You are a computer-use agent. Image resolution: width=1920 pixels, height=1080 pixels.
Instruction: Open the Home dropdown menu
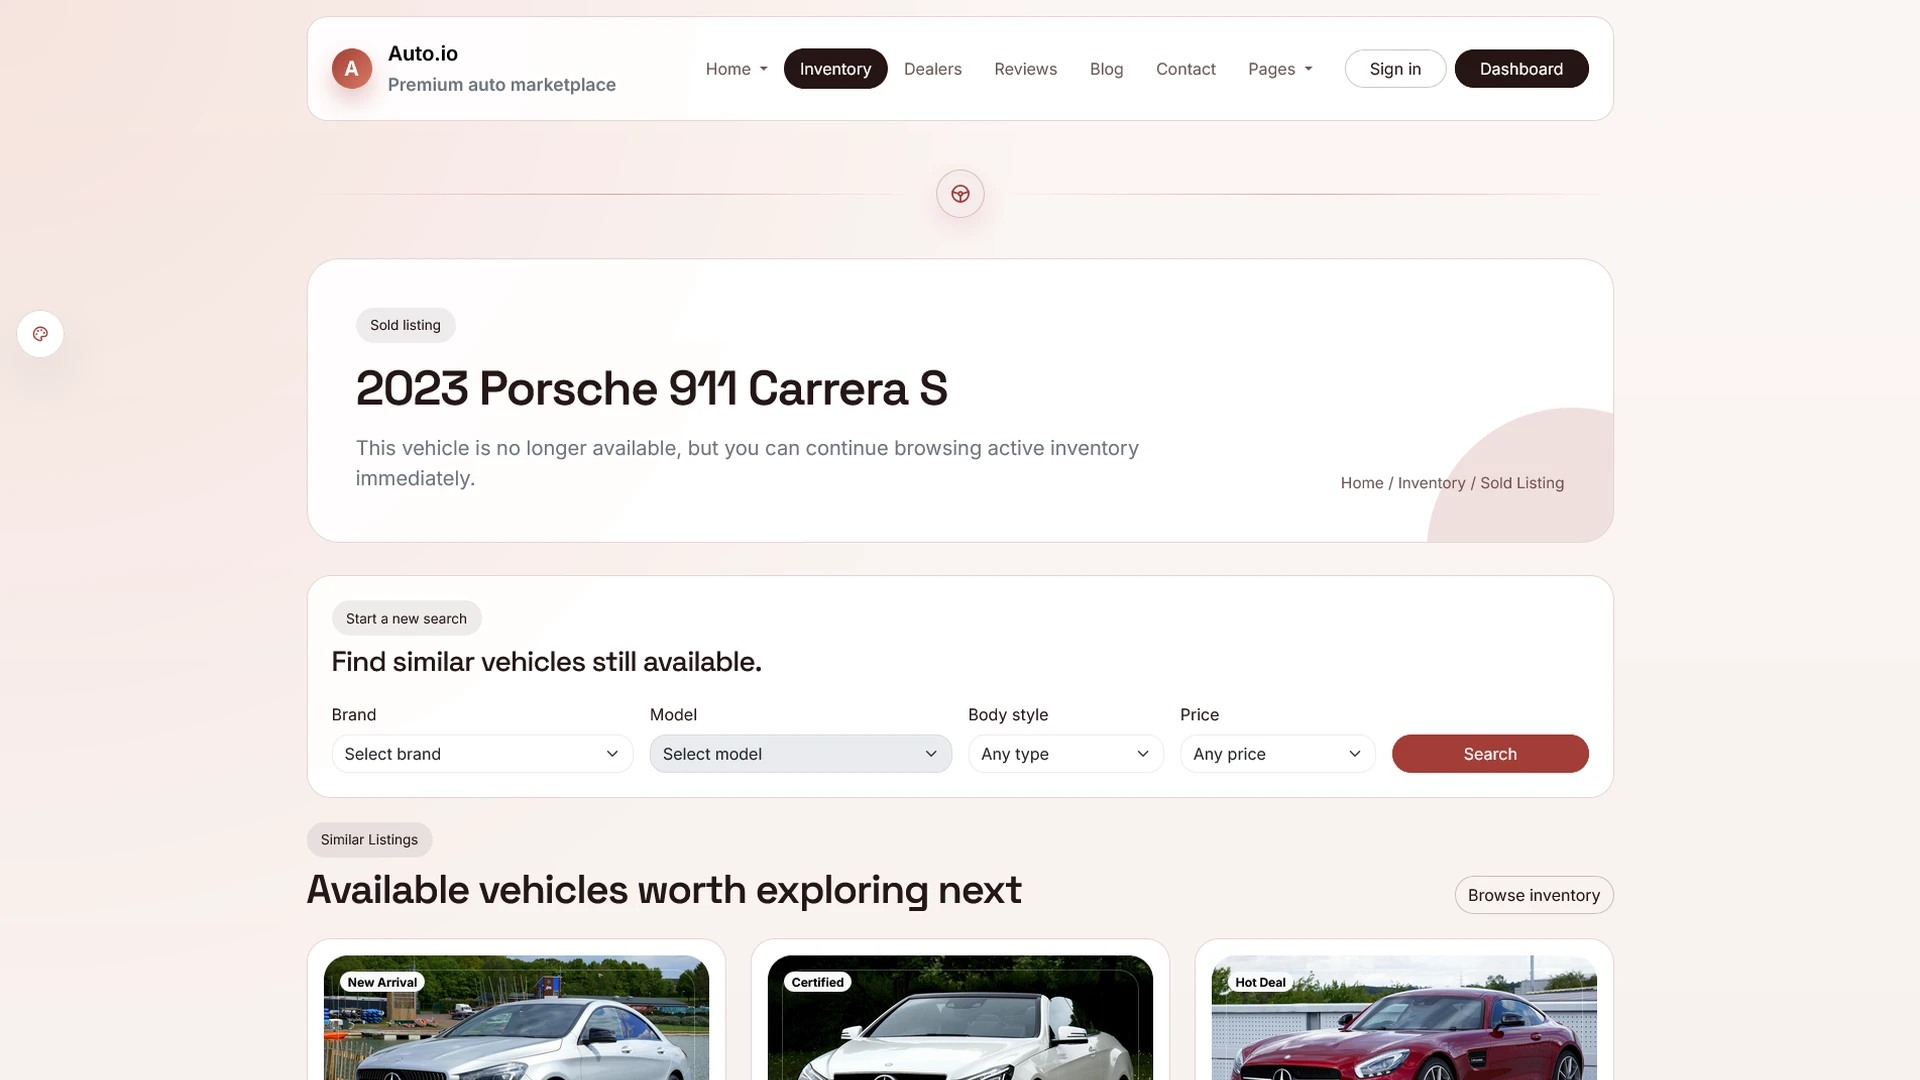(736, 69)
